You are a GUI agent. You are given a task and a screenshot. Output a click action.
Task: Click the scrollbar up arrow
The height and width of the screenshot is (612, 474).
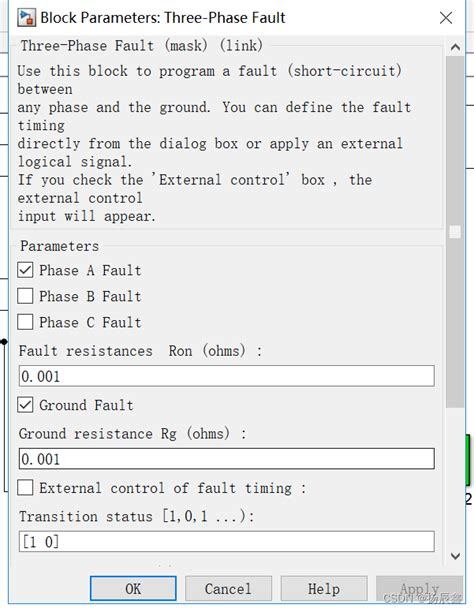[455, 47]
